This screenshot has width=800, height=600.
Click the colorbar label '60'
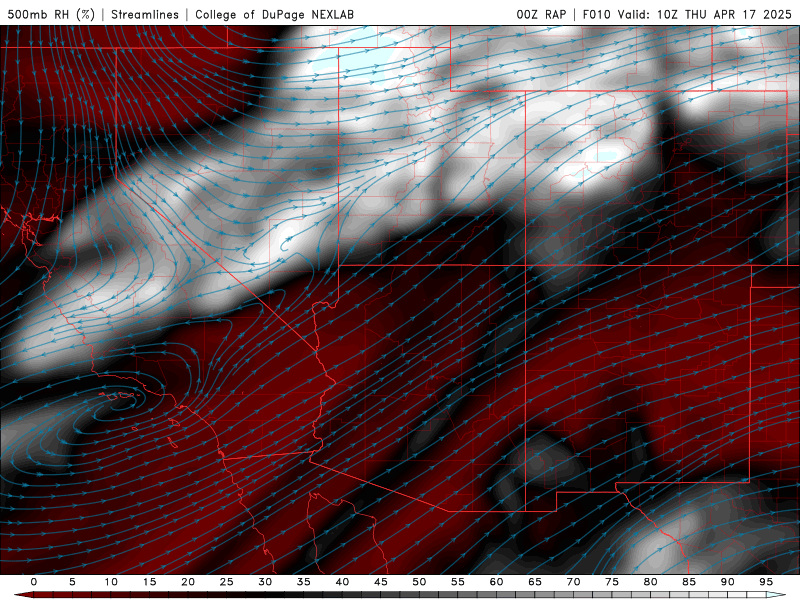click(496, 582)
